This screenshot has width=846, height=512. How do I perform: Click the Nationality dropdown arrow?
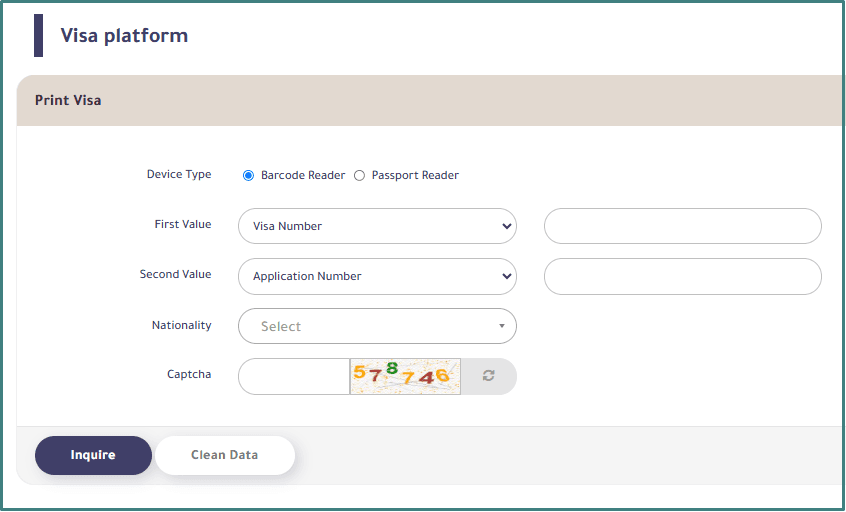coord(501,326)
